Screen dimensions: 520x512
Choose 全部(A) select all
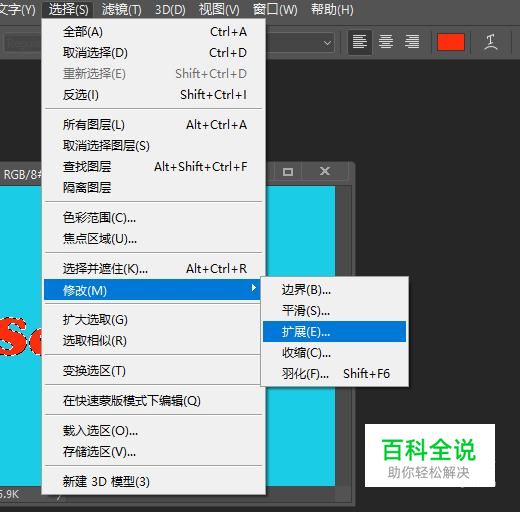pyautogui.click(x=153, y=32)
